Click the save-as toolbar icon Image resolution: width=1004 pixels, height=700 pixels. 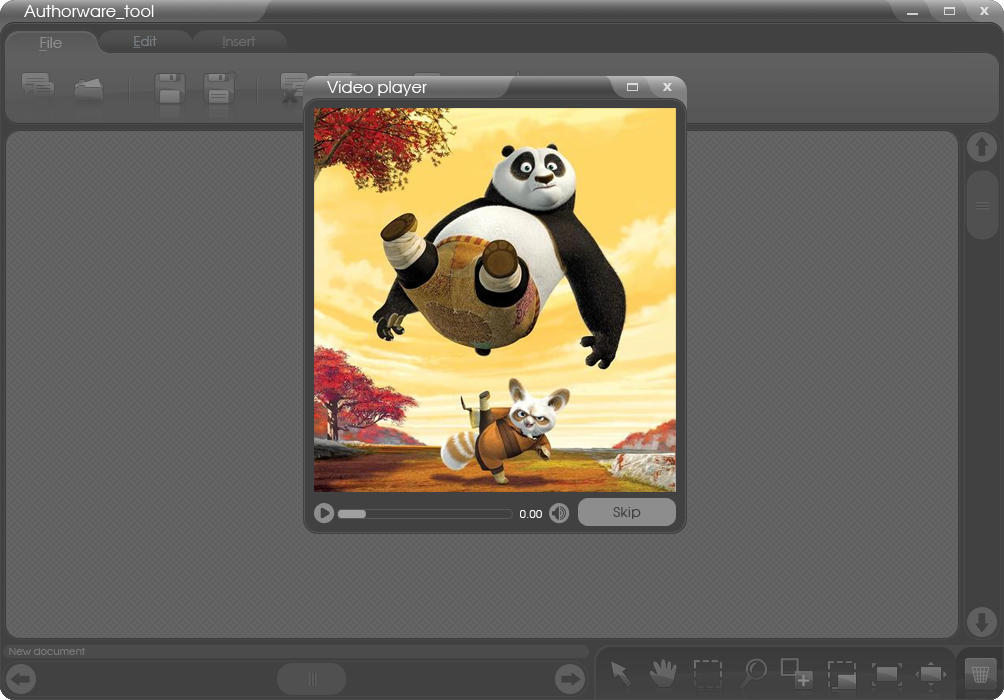[x=218, y=88]
